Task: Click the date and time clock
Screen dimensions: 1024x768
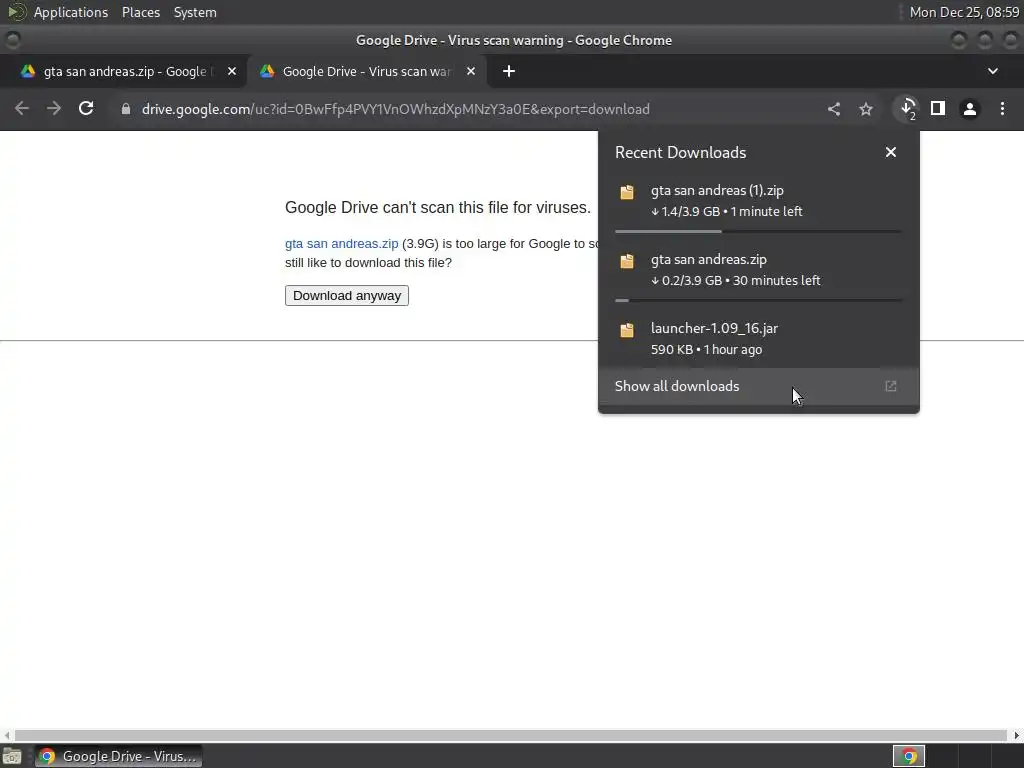Action: pyautogui.click(x=964, y=12)
